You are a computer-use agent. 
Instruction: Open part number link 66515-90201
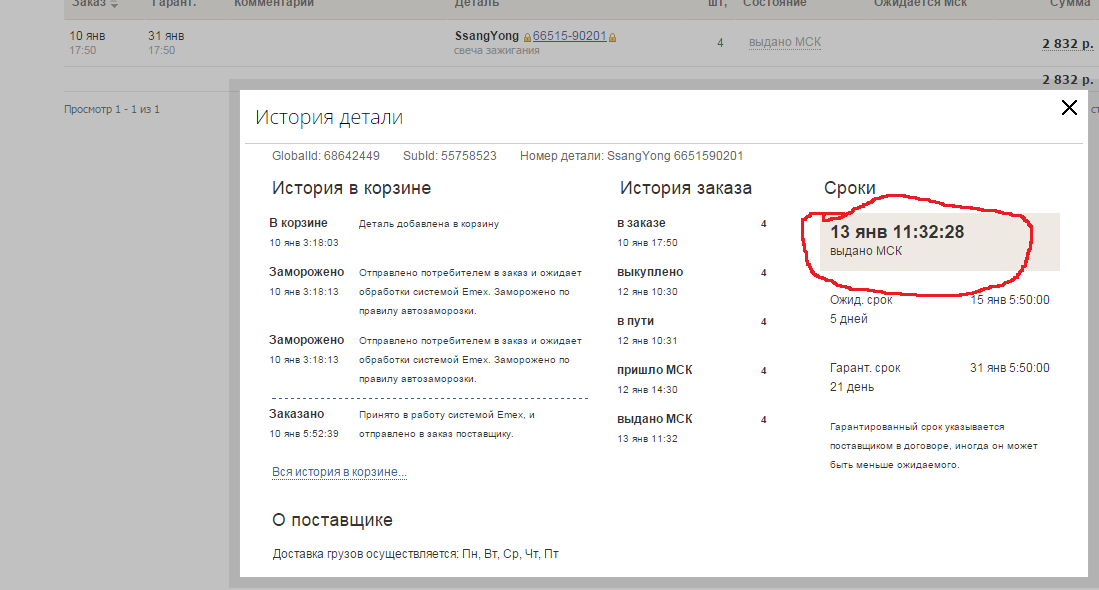click(569, 36)
